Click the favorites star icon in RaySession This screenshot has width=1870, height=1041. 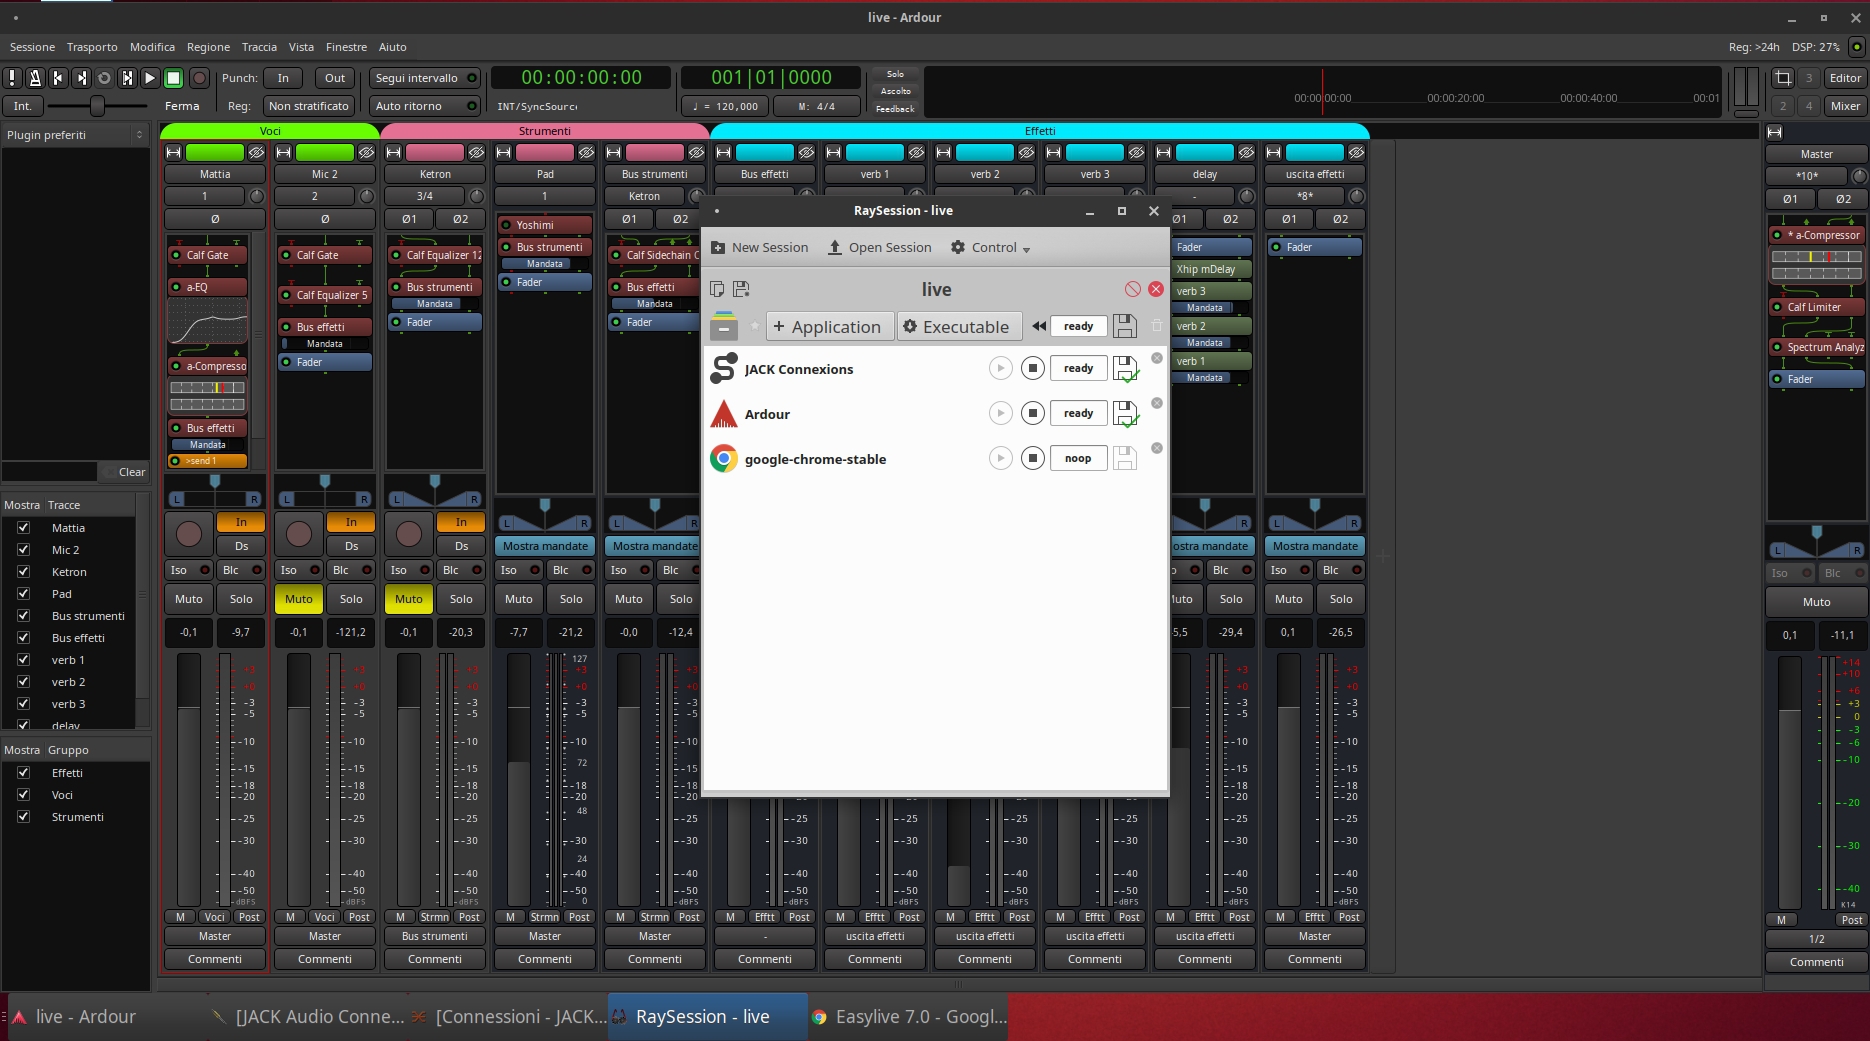(x=754, y=326)
